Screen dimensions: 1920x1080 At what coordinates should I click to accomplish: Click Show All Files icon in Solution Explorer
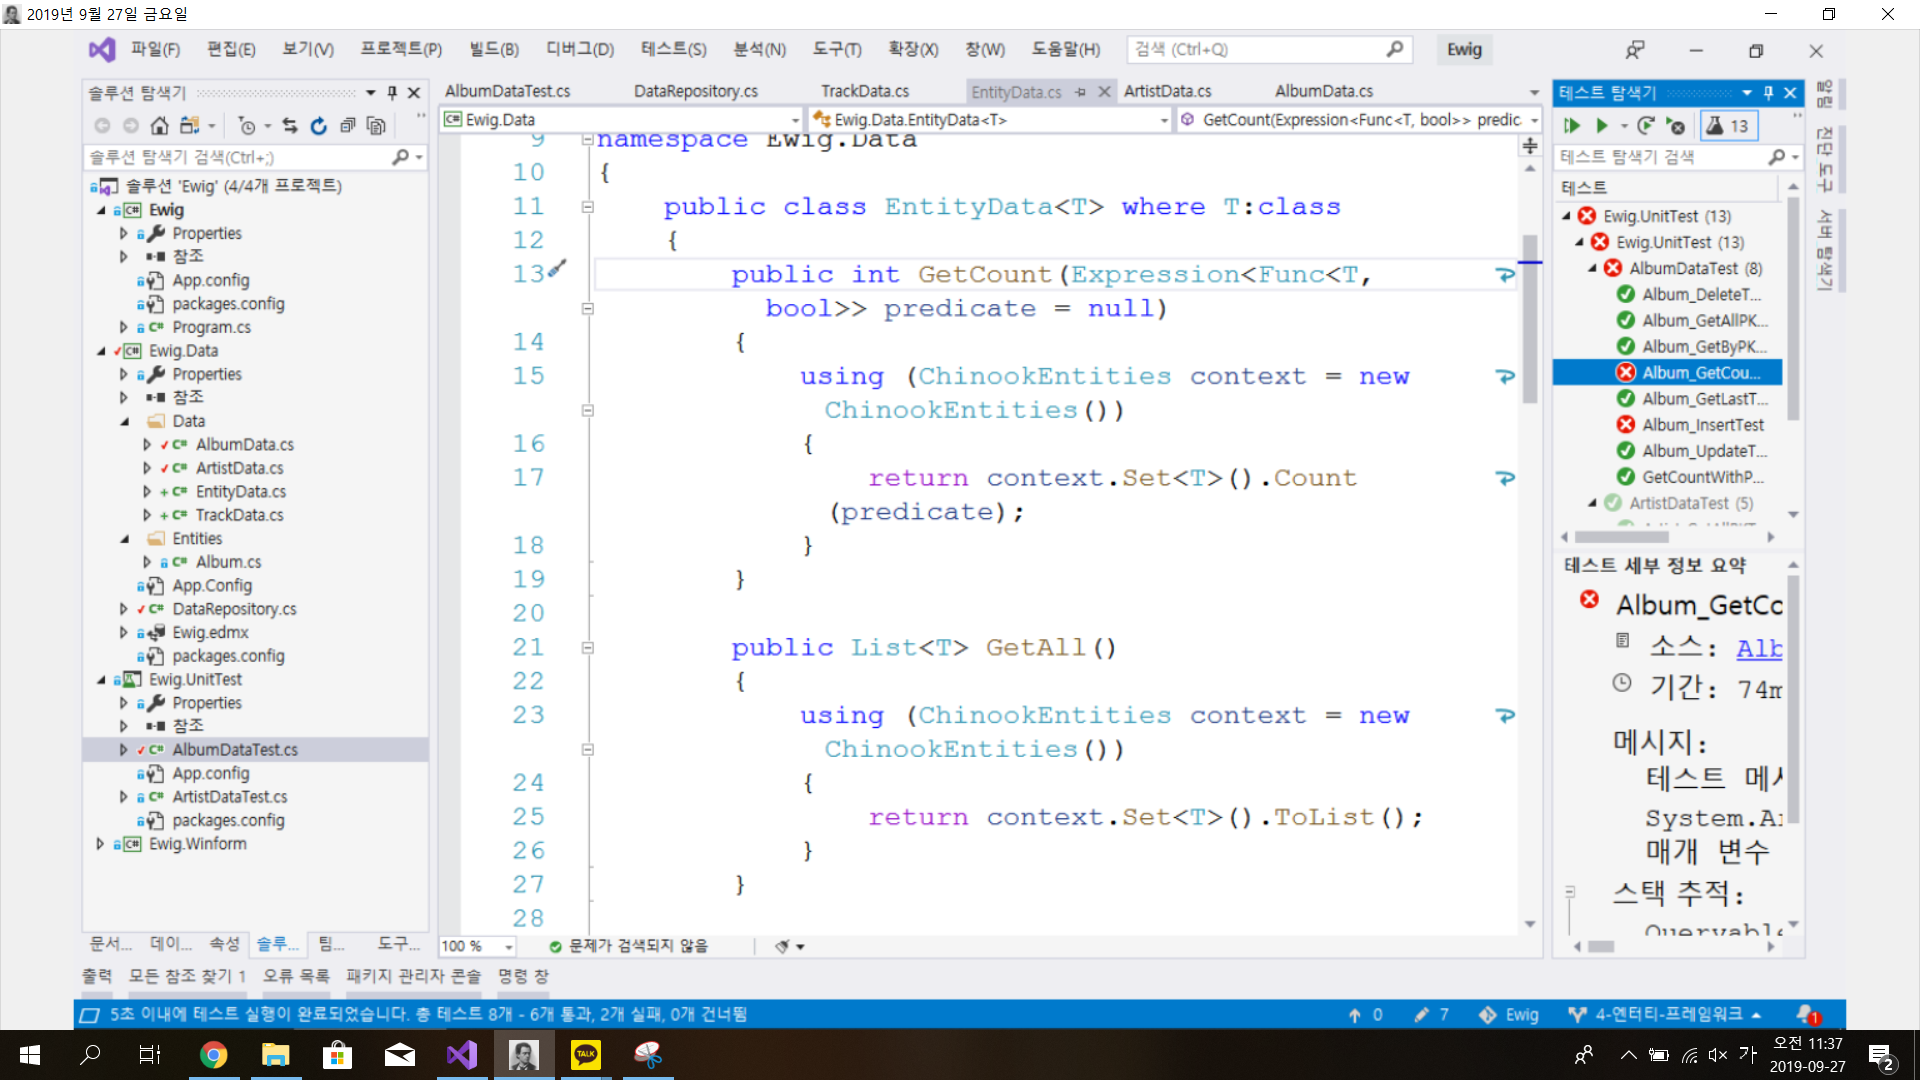click(376, 126)
